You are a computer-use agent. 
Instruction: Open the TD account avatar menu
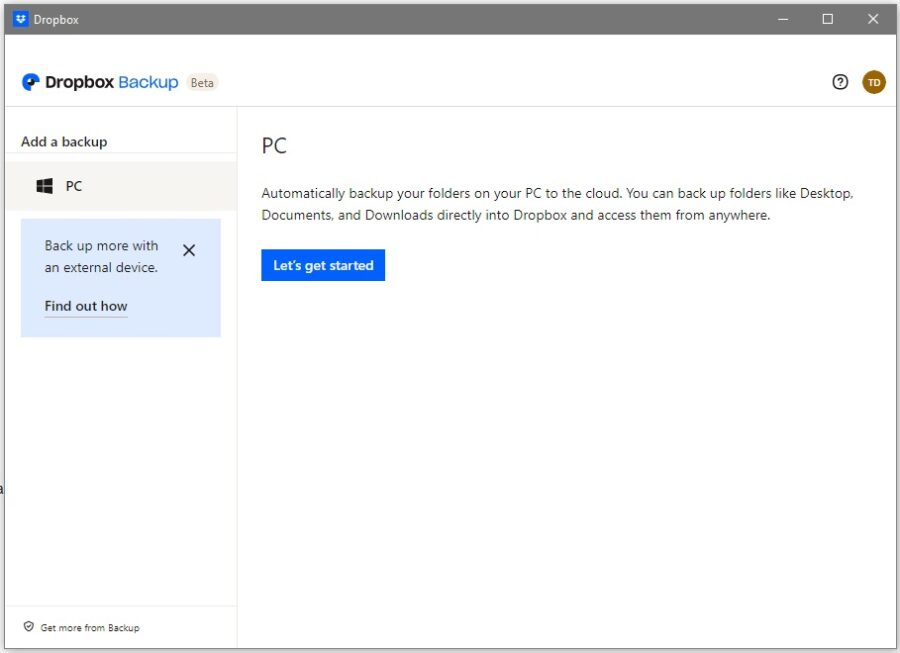(874, 82)
